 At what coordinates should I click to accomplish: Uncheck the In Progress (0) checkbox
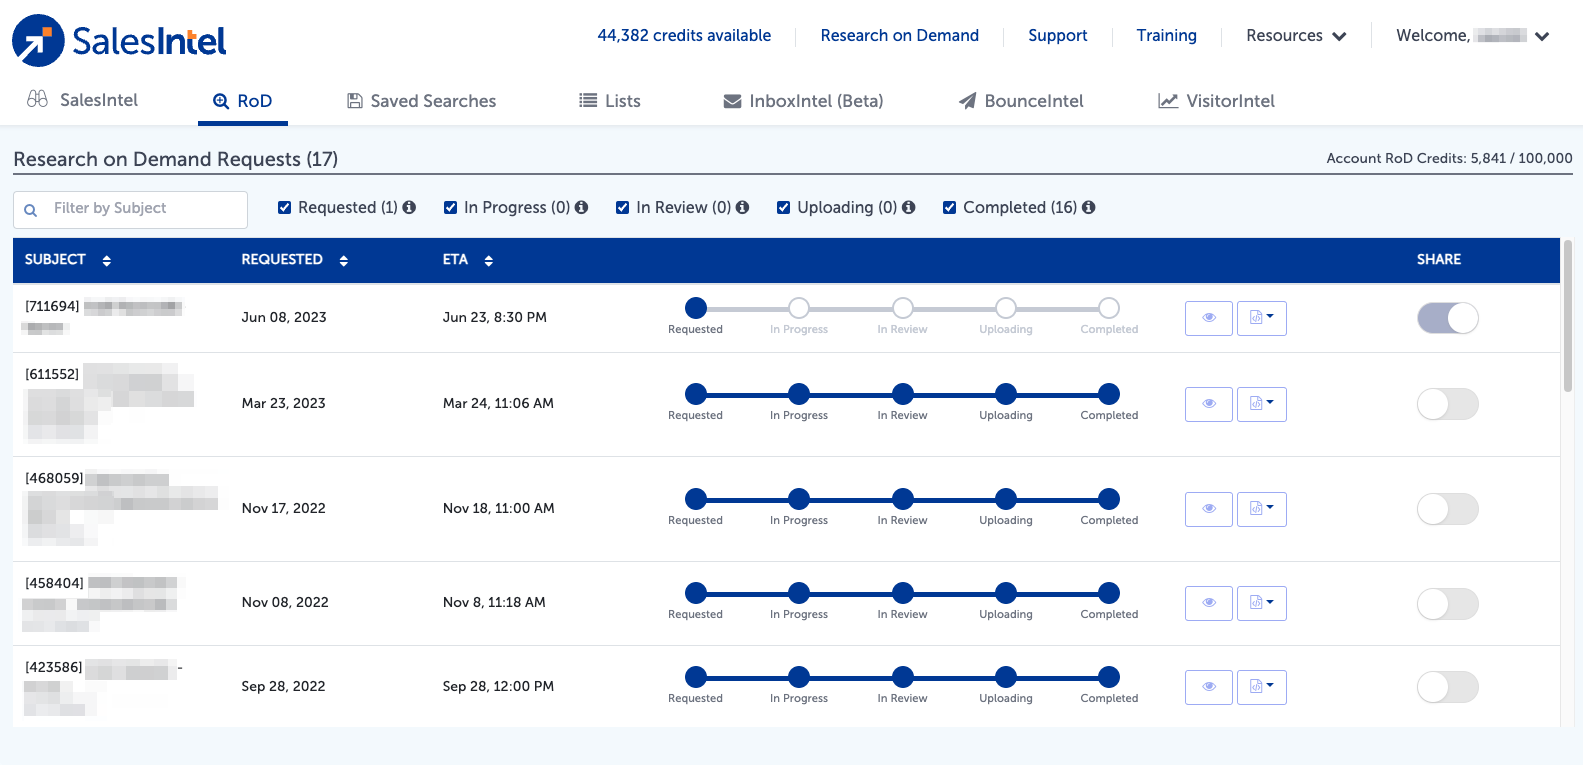pos(451,208)
